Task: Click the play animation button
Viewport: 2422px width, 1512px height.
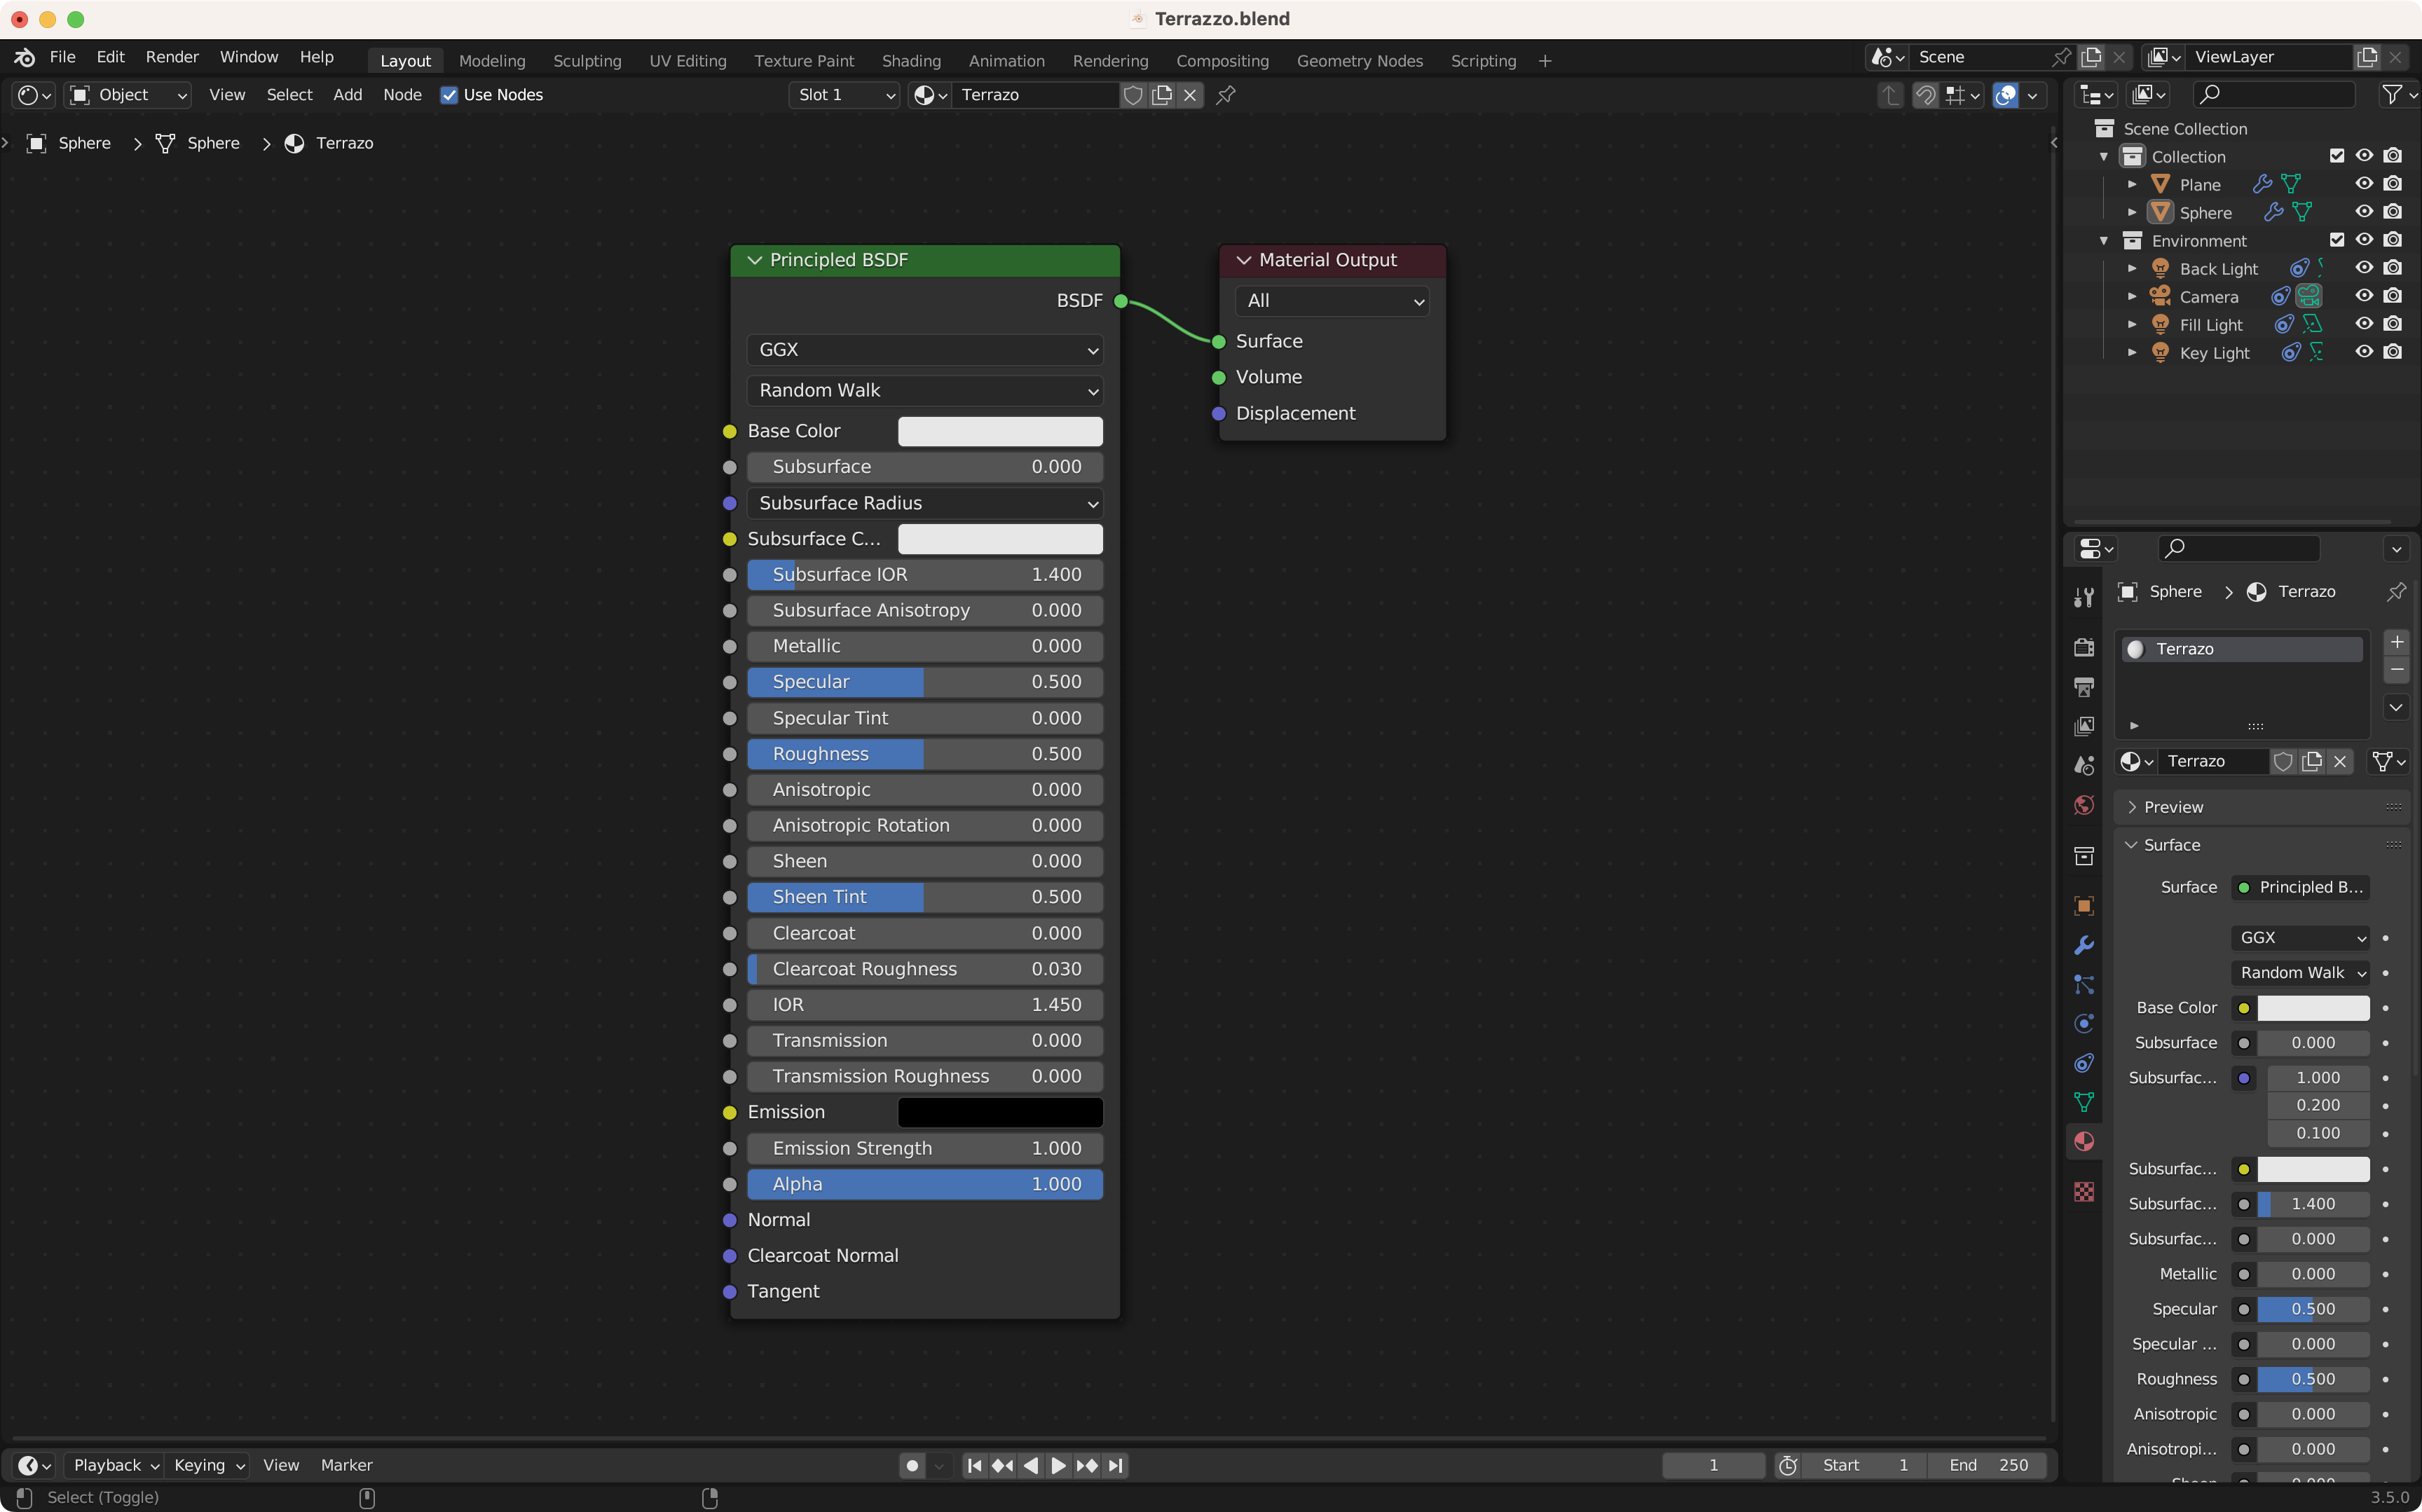Action: [1058, 1465]
